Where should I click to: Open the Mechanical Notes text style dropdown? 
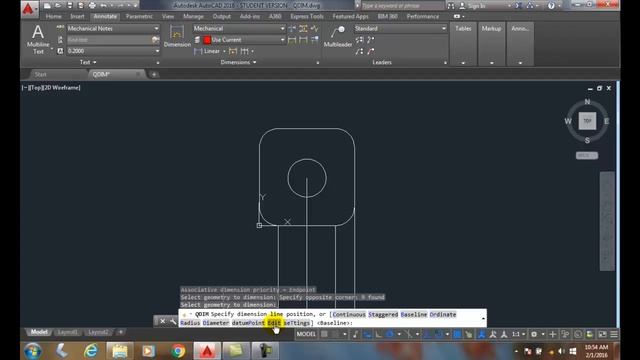click(113, 28)
